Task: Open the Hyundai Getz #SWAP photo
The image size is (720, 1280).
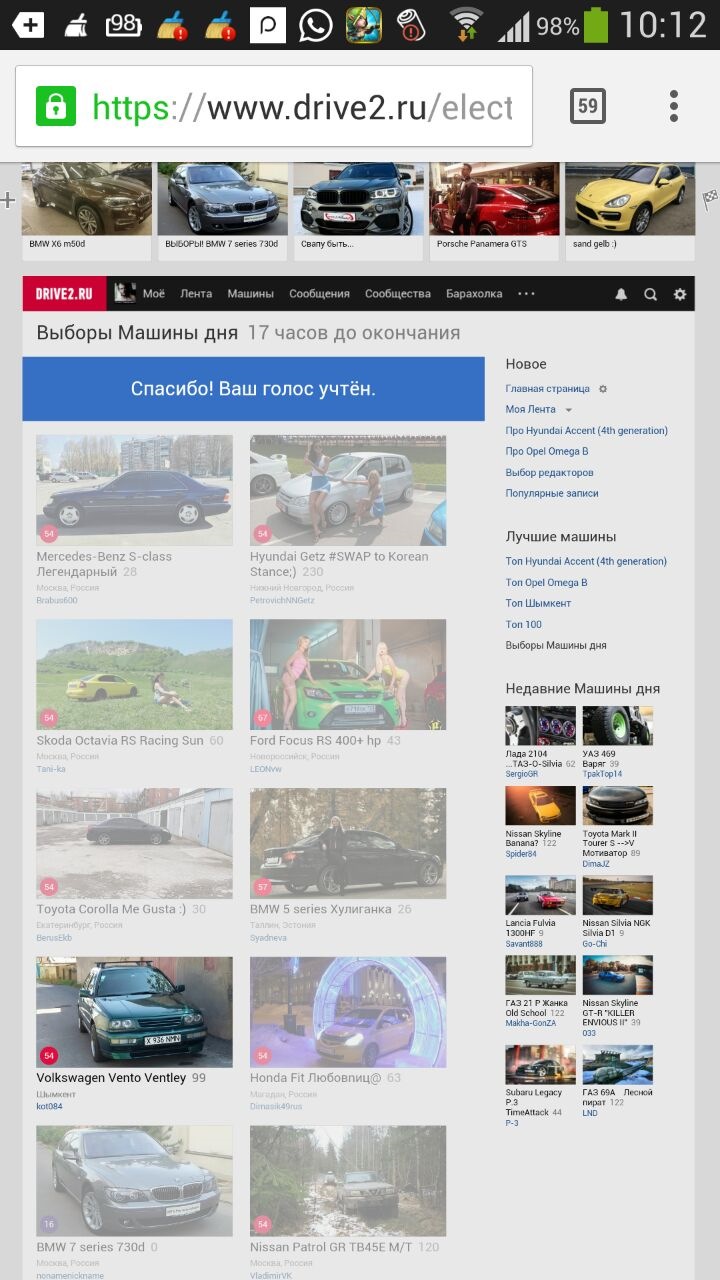Action: 348,490
